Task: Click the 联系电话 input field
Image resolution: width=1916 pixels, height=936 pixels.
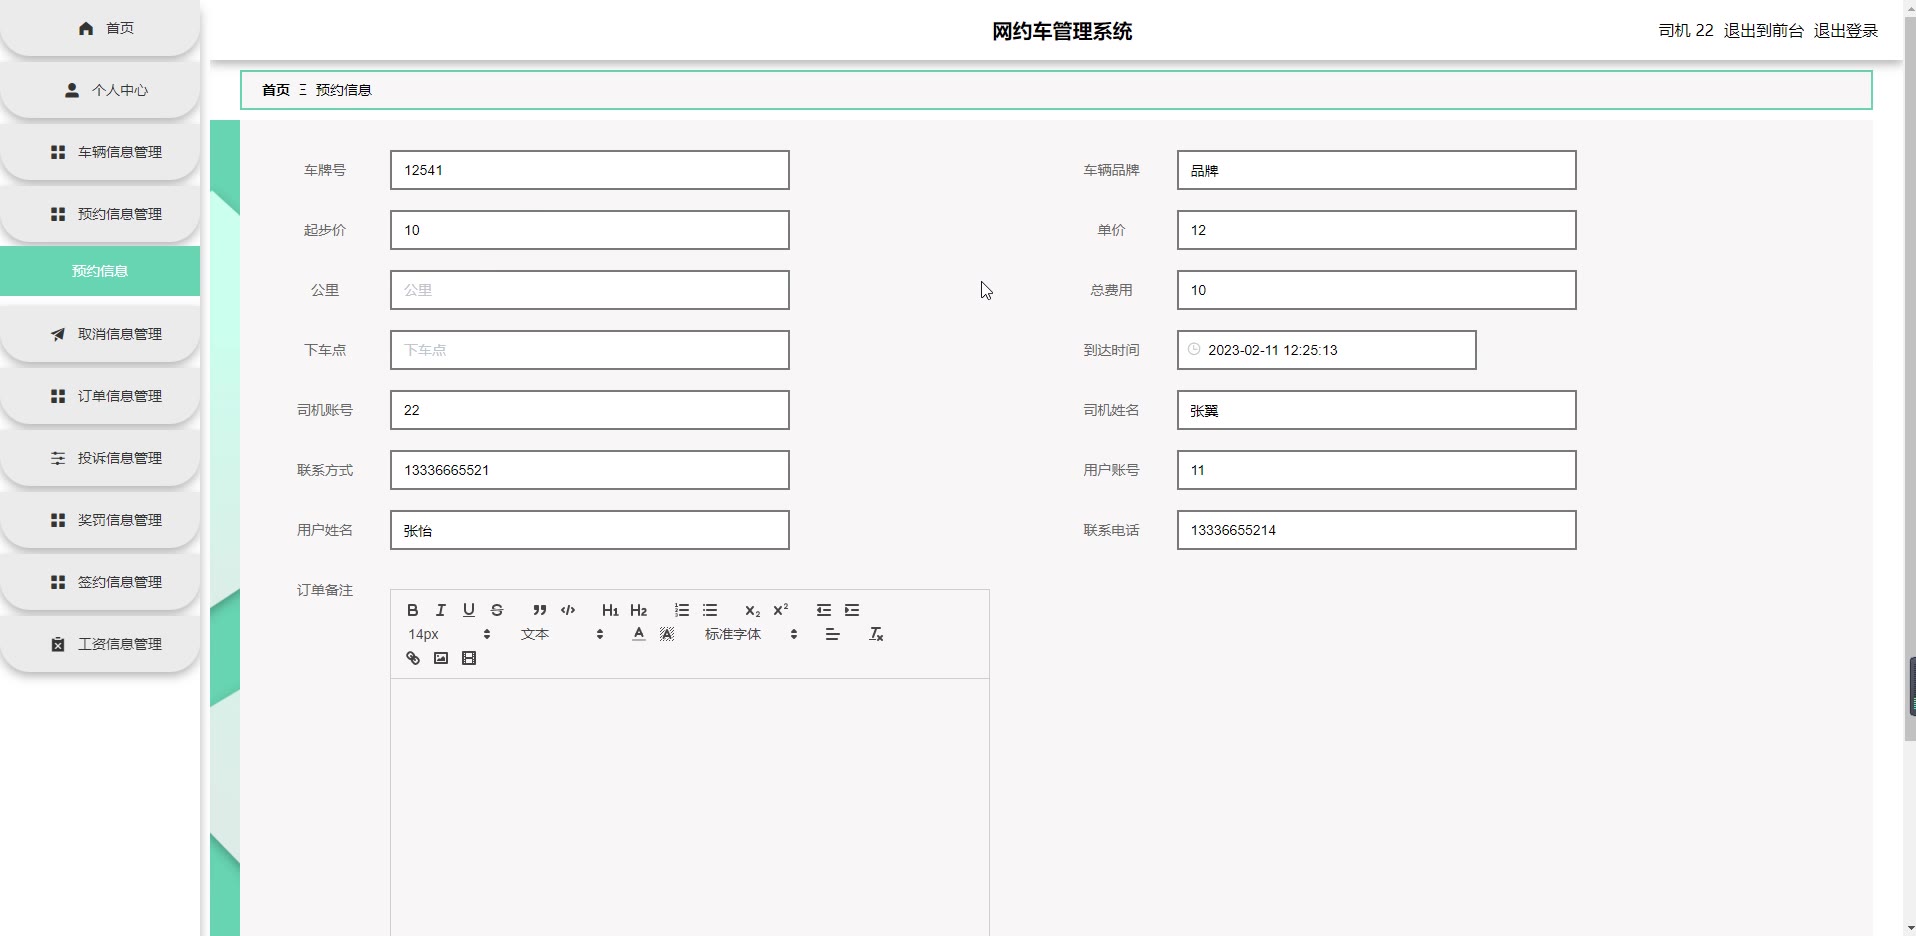Action: pos(1376,530)
